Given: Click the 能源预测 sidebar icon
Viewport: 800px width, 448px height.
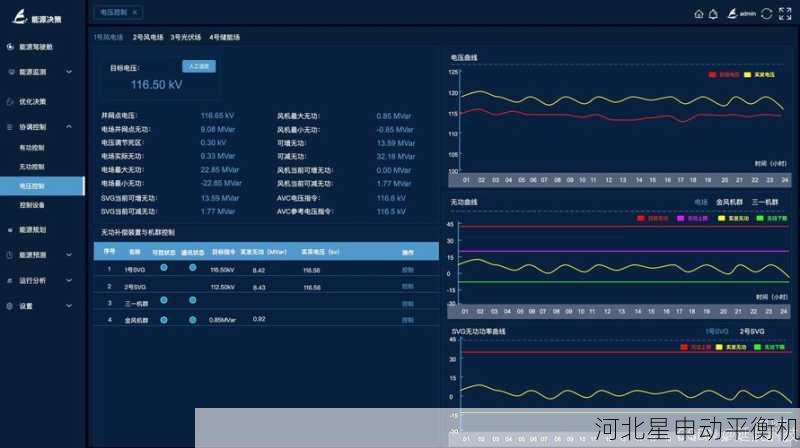Looking at the screenshot, I should click(10, 255).
